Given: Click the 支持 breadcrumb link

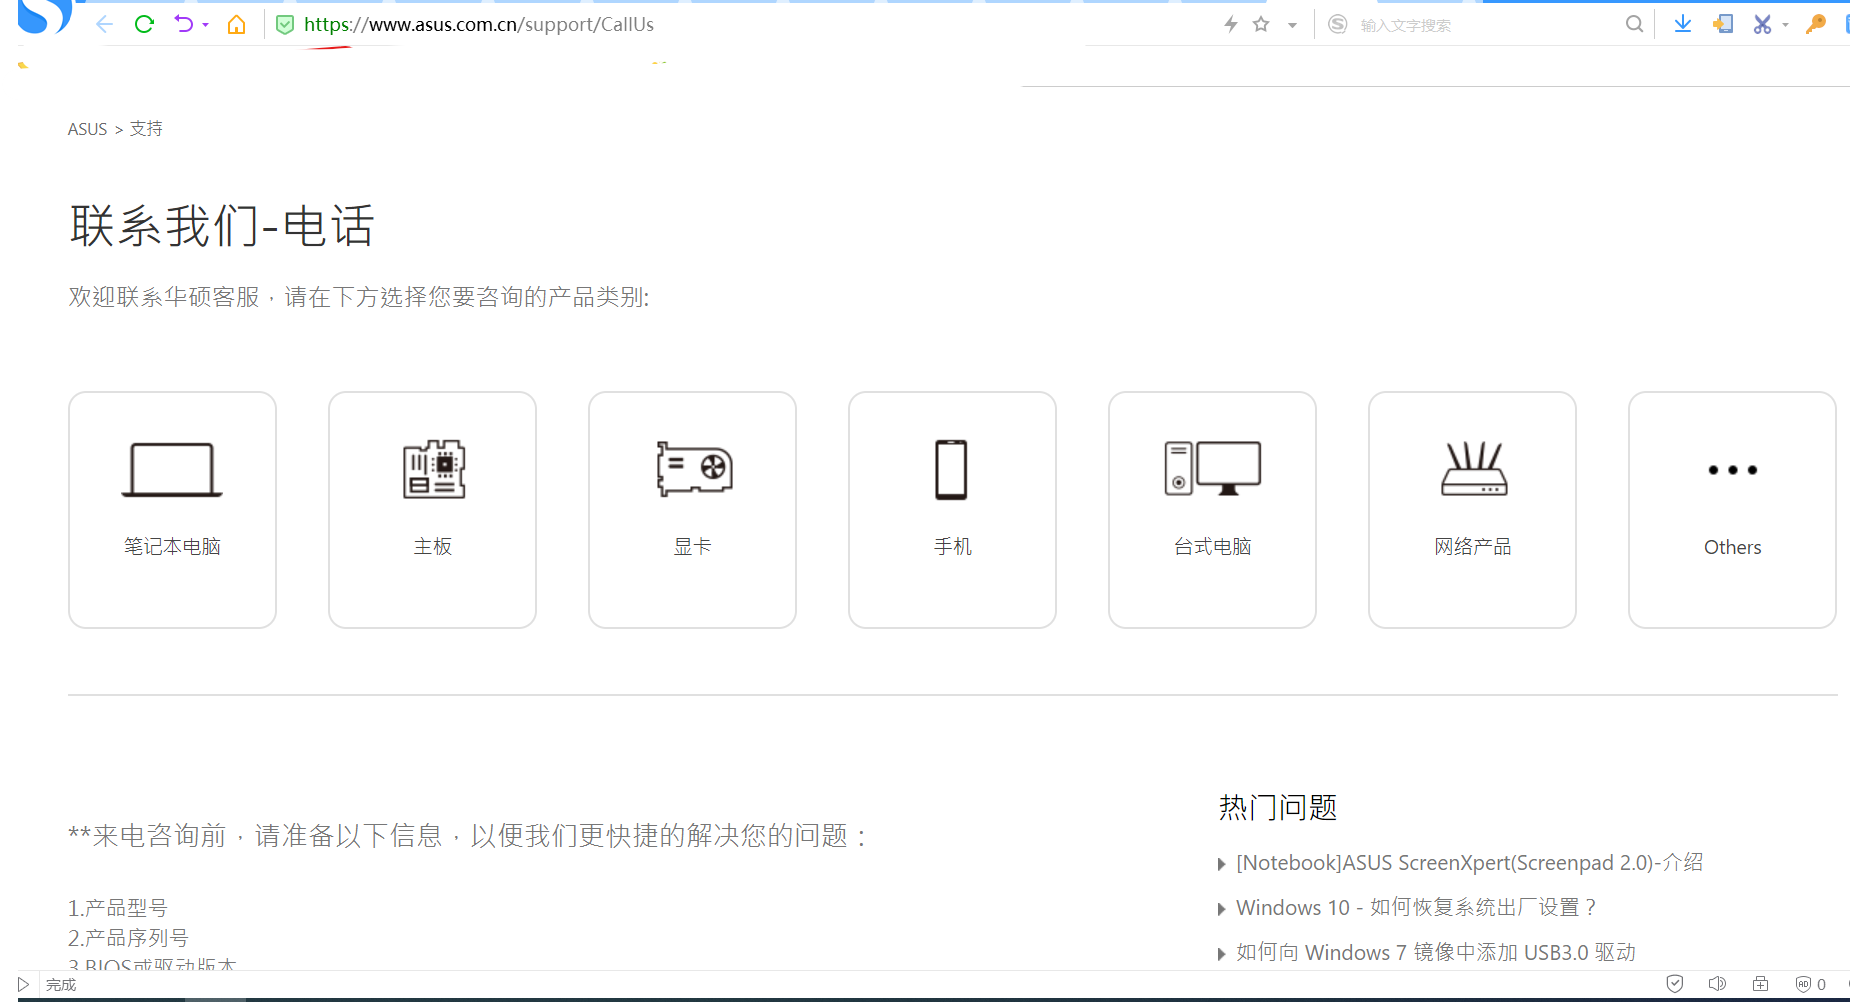Looking at the screenshot, I should click(146, 129).
